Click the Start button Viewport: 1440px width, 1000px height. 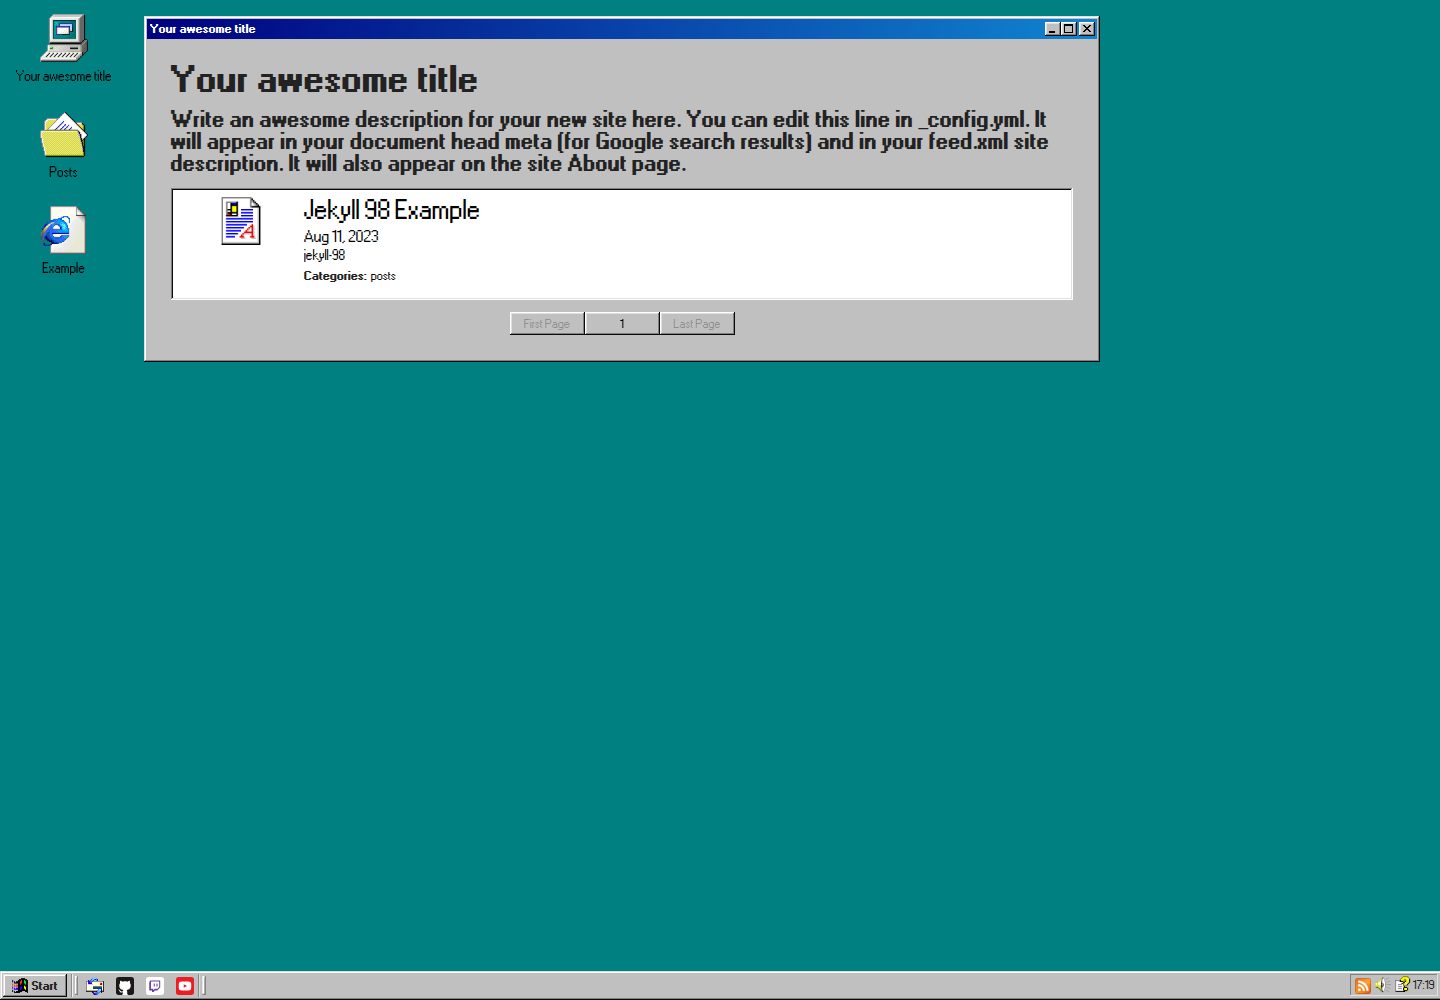click(35, 986)
